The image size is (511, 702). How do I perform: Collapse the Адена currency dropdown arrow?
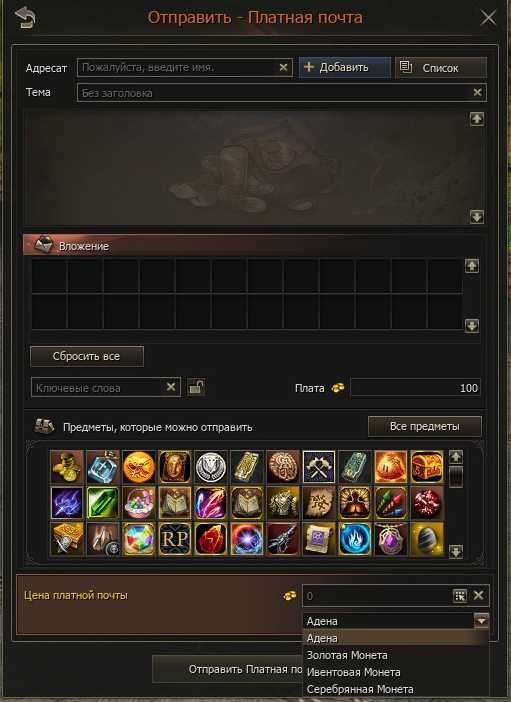point(481,621)
